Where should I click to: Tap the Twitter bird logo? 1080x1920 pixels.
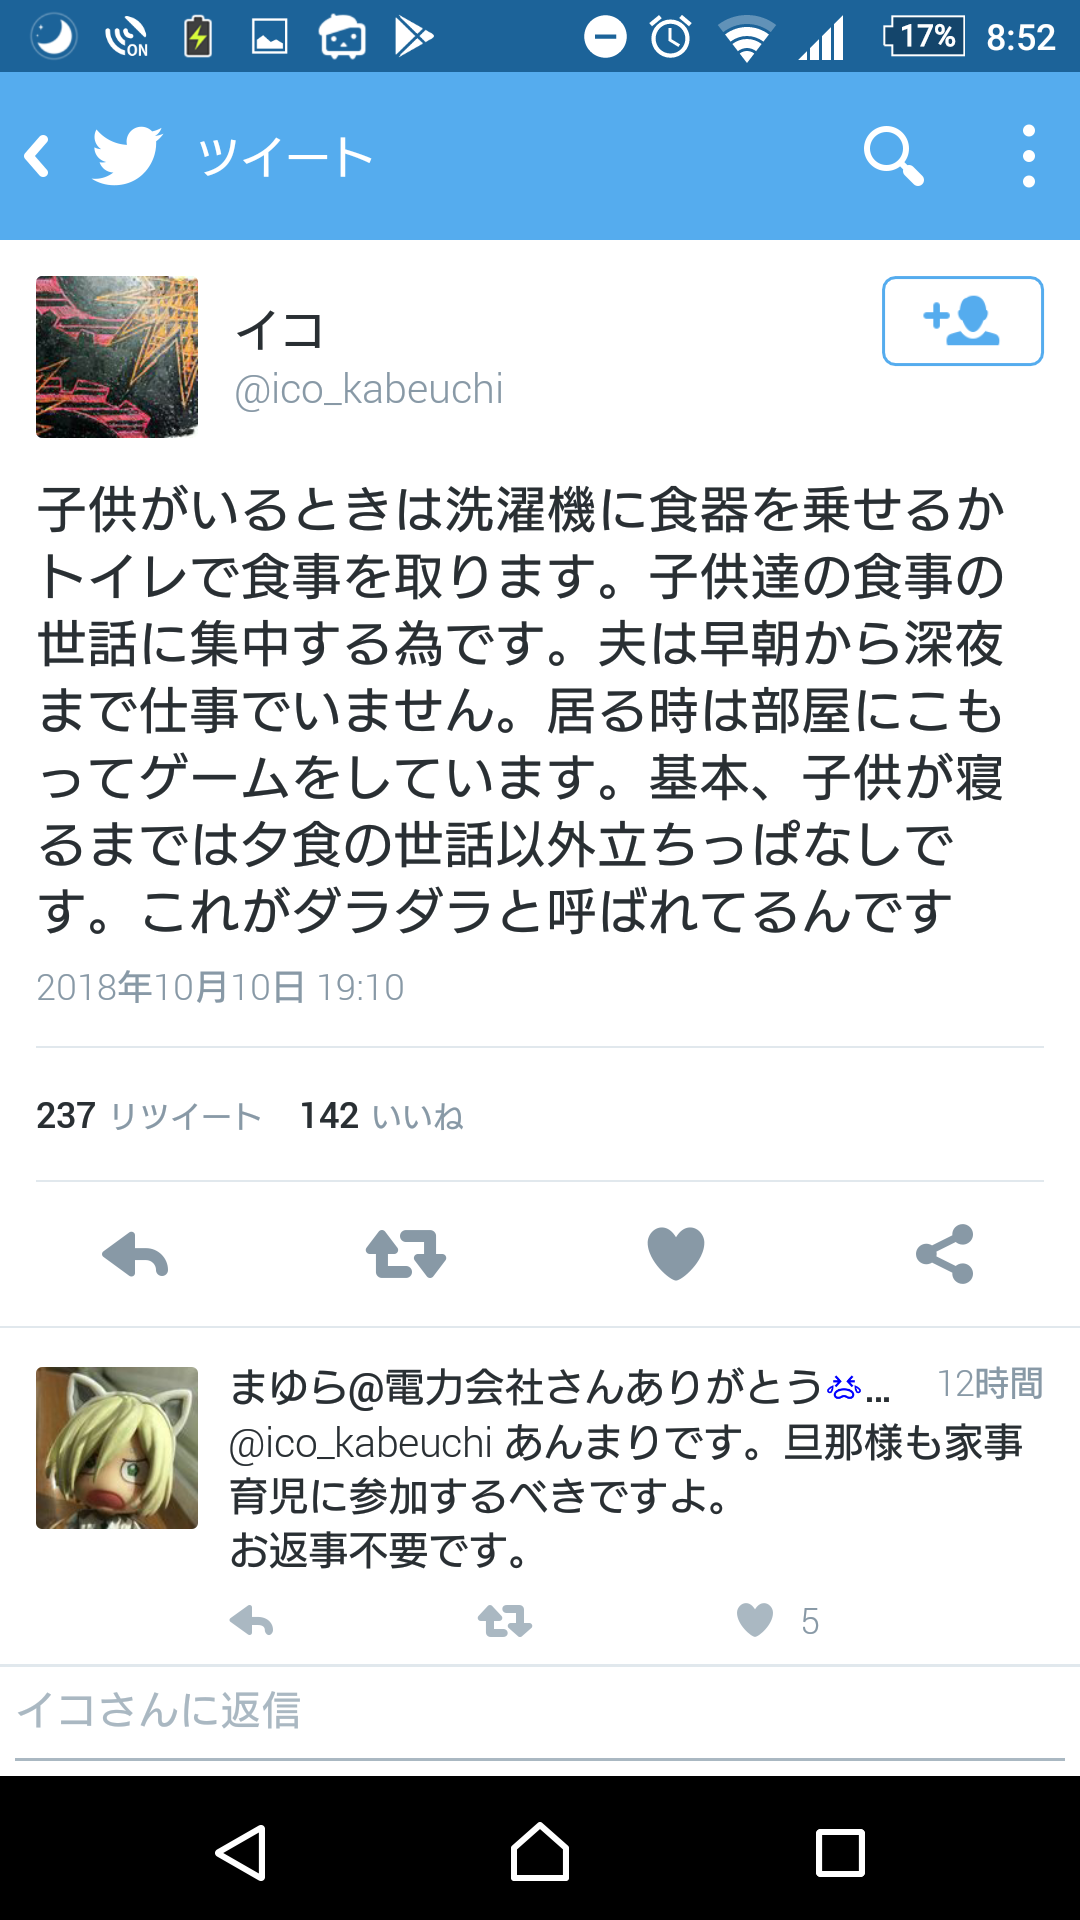(x=127, y=156)
